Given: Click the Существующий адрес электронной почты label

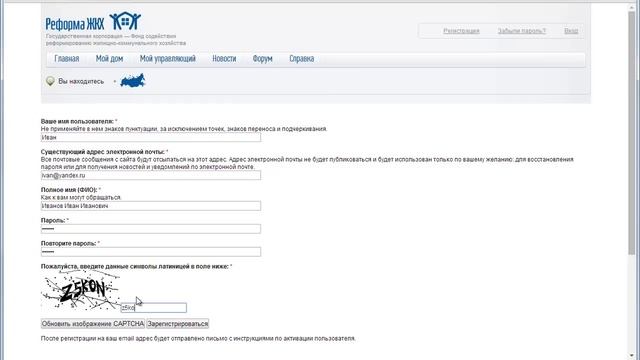Looking at the screenshot, I should (102, 152).
